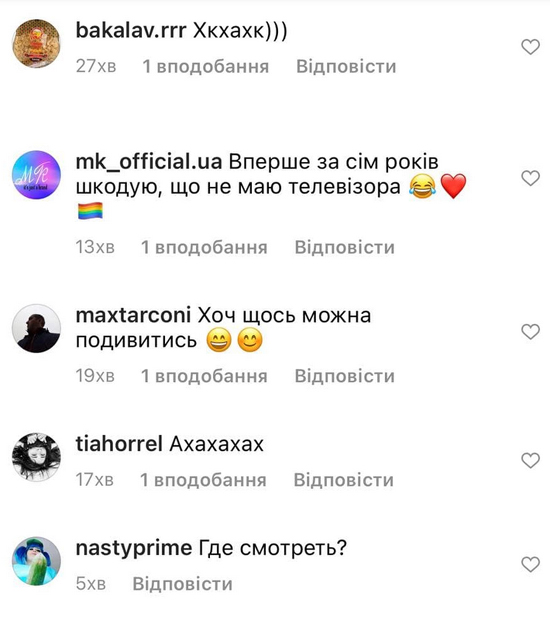
Task: Reply to mk_official.ua comment
Action: [345, 247]
